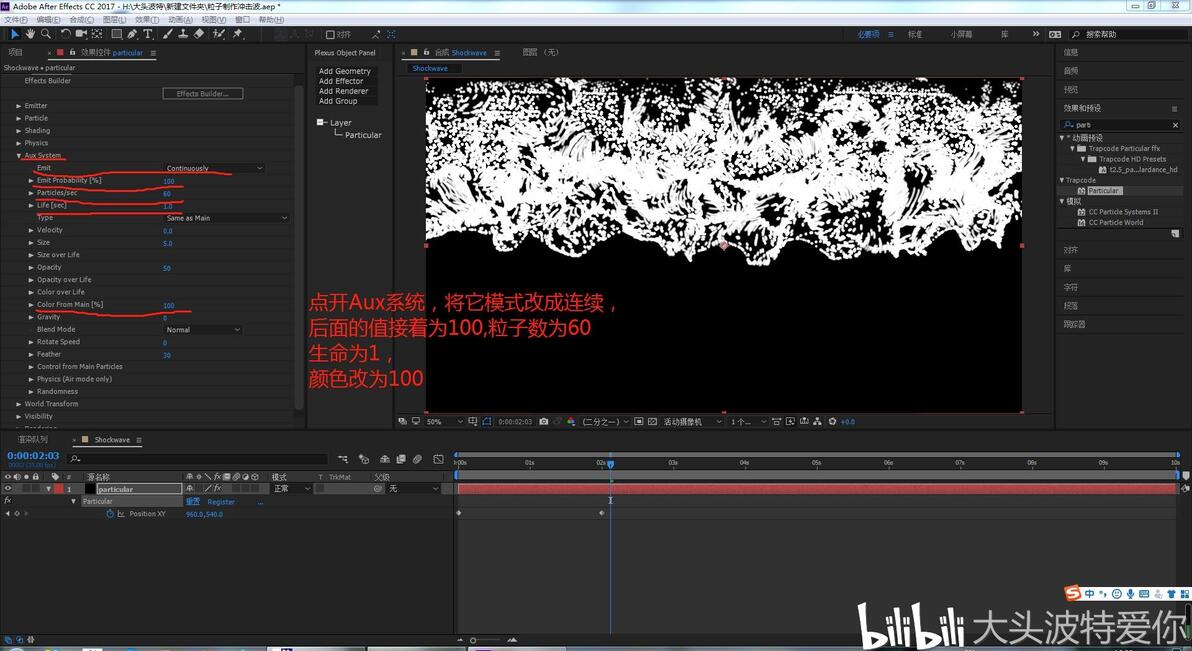This screenshot has height=651, width=1192.
Task: Switch to the 项目 panel tab
Action: click(15, 52)
